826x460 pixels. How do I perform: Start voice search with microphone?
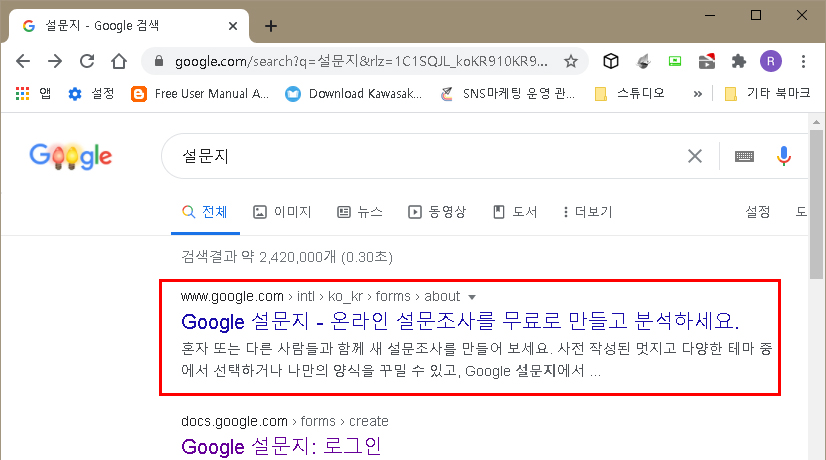[x=783, y=156]
